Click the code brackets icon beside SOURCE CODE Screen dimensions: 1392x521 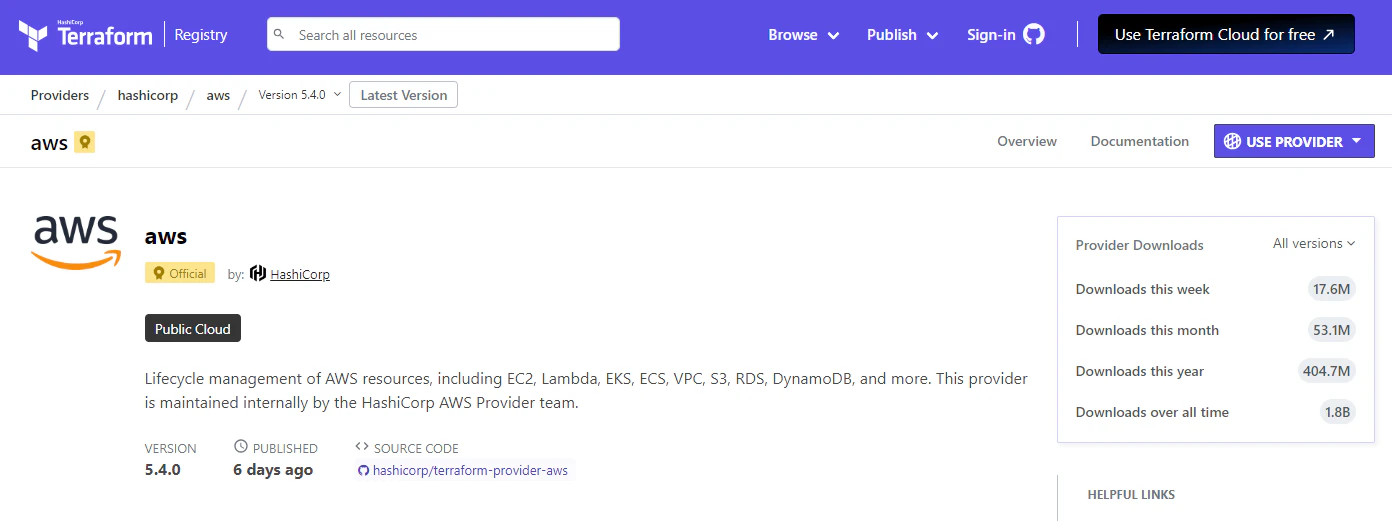pyautogui.click(x=362, y=446)
